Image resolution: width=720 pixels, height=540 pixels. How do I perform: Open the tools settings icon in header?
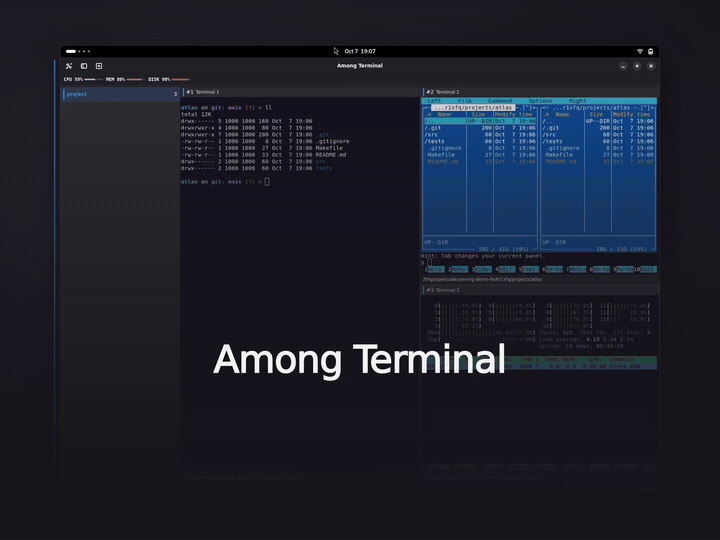pyautogui.click(x=69, y=66)
